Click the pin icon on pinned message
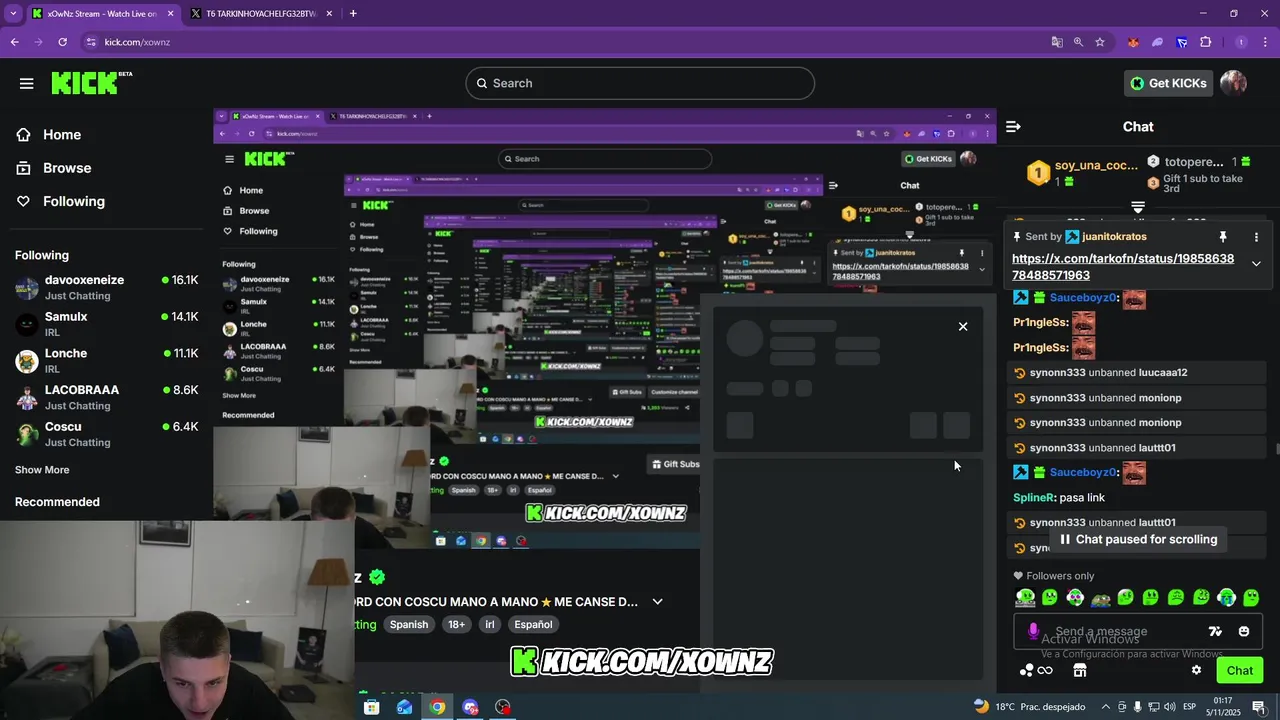The height and width of the screenshot is (720, 1280). tap(1222, 237)
